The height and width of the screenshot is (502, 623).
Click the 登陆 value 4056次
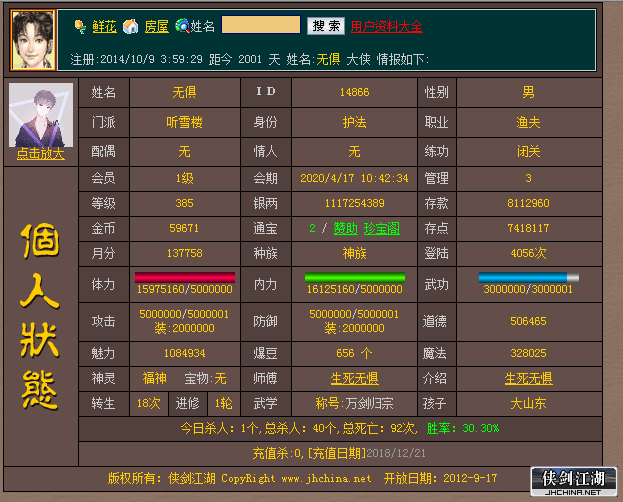coord(528,254)
